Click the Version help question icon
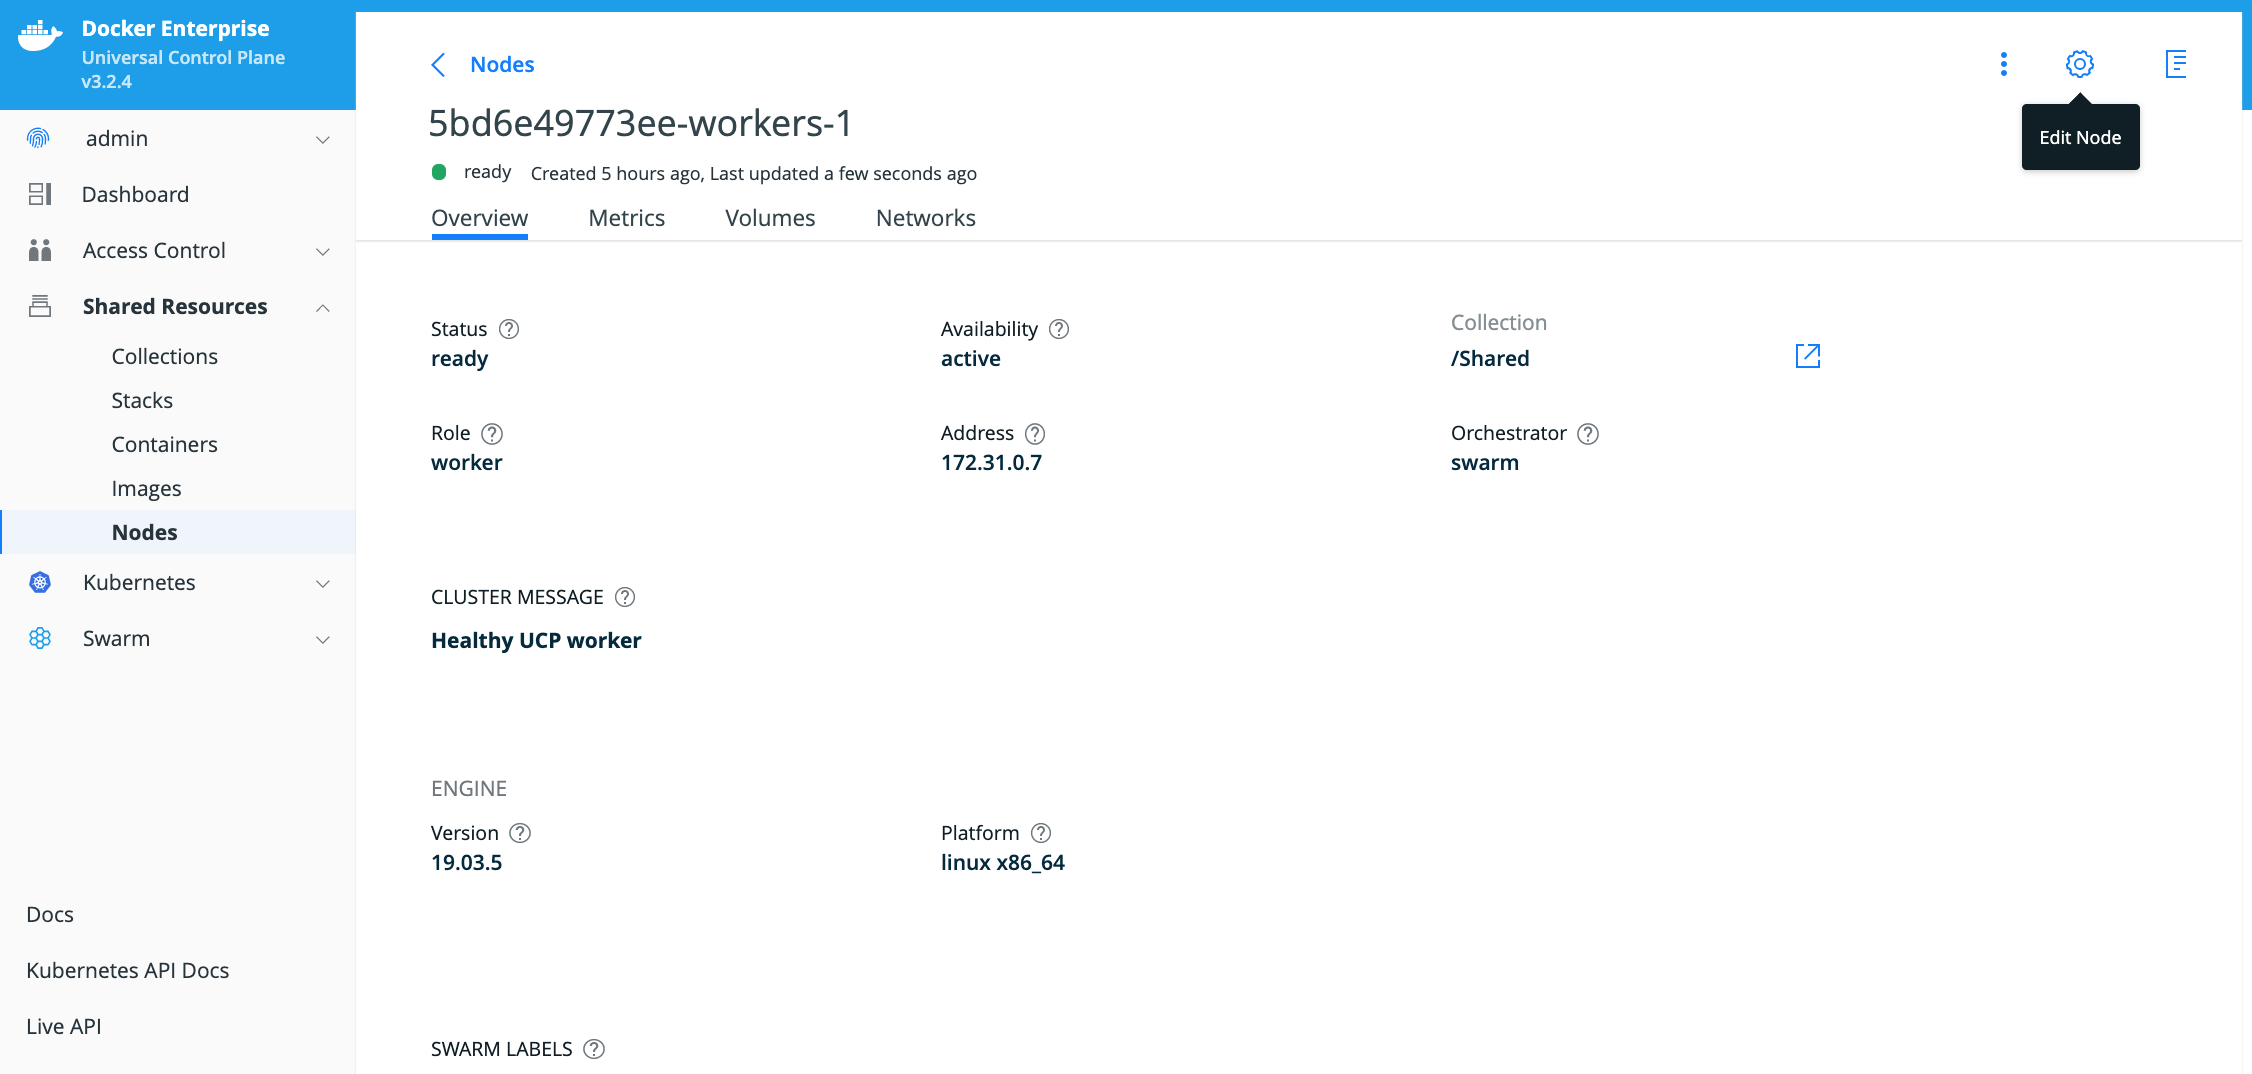 click(x=520, y=833)
